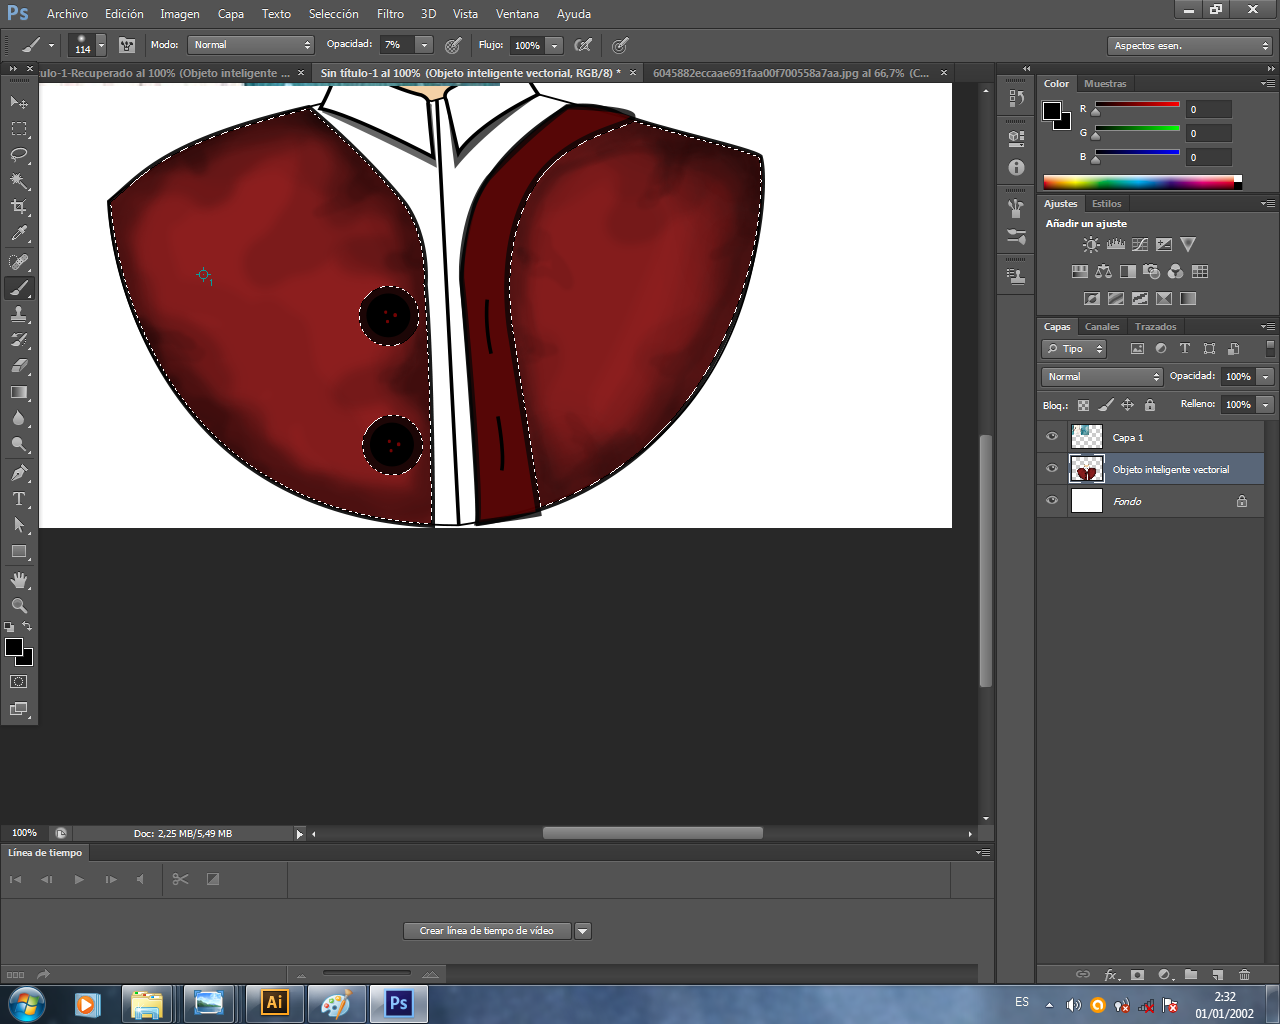Add layer style fx icon
The image size is (1280, 1024).
[1111, 974]
